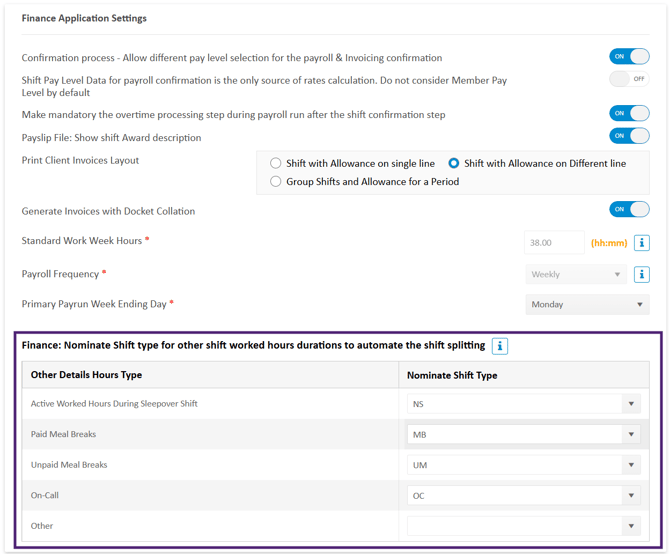
Task: Toggle Confirmation process different pay level switch
Action: (629, 56)
